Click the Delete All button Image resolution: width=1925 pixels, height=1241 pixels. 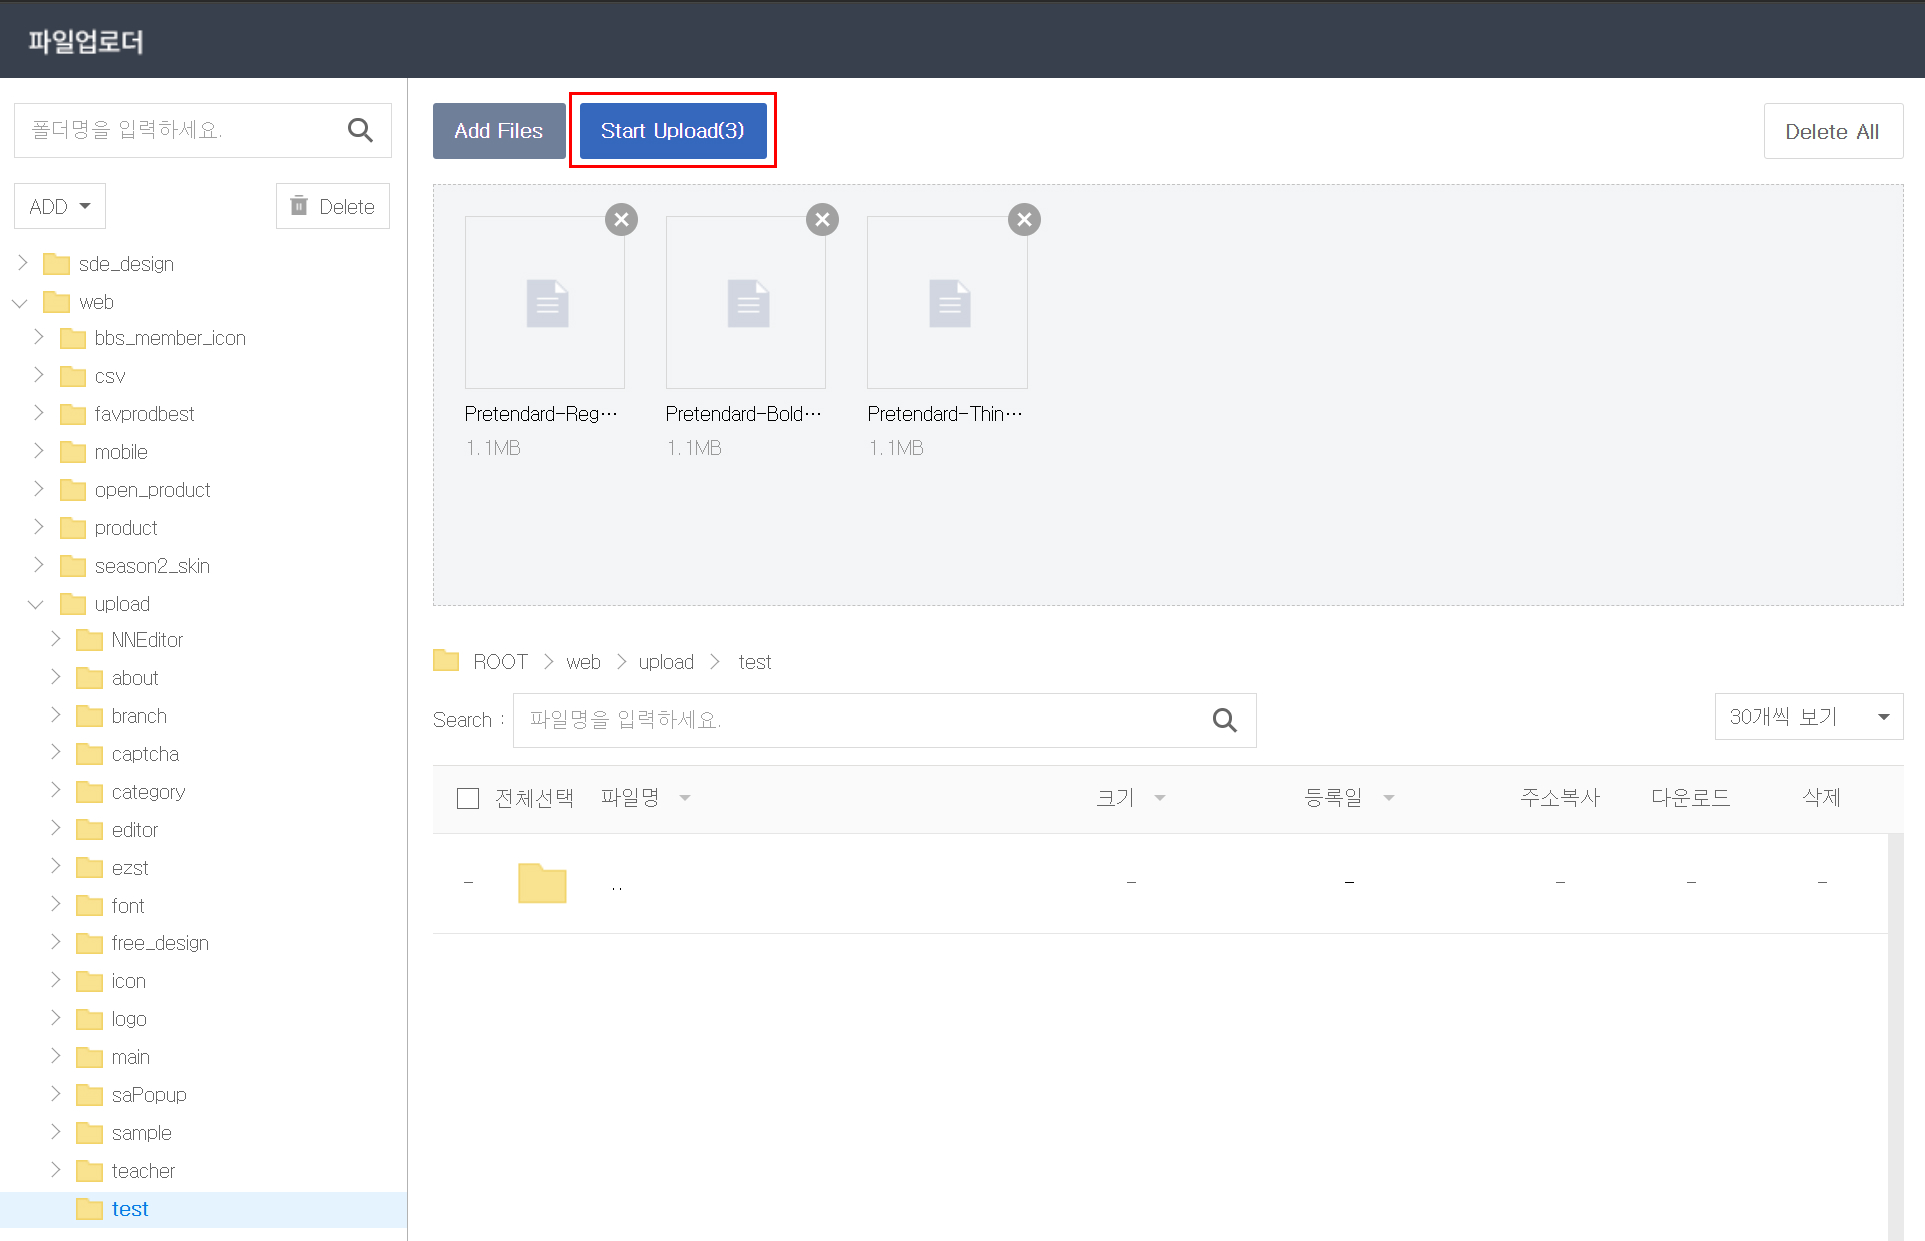1832,131
